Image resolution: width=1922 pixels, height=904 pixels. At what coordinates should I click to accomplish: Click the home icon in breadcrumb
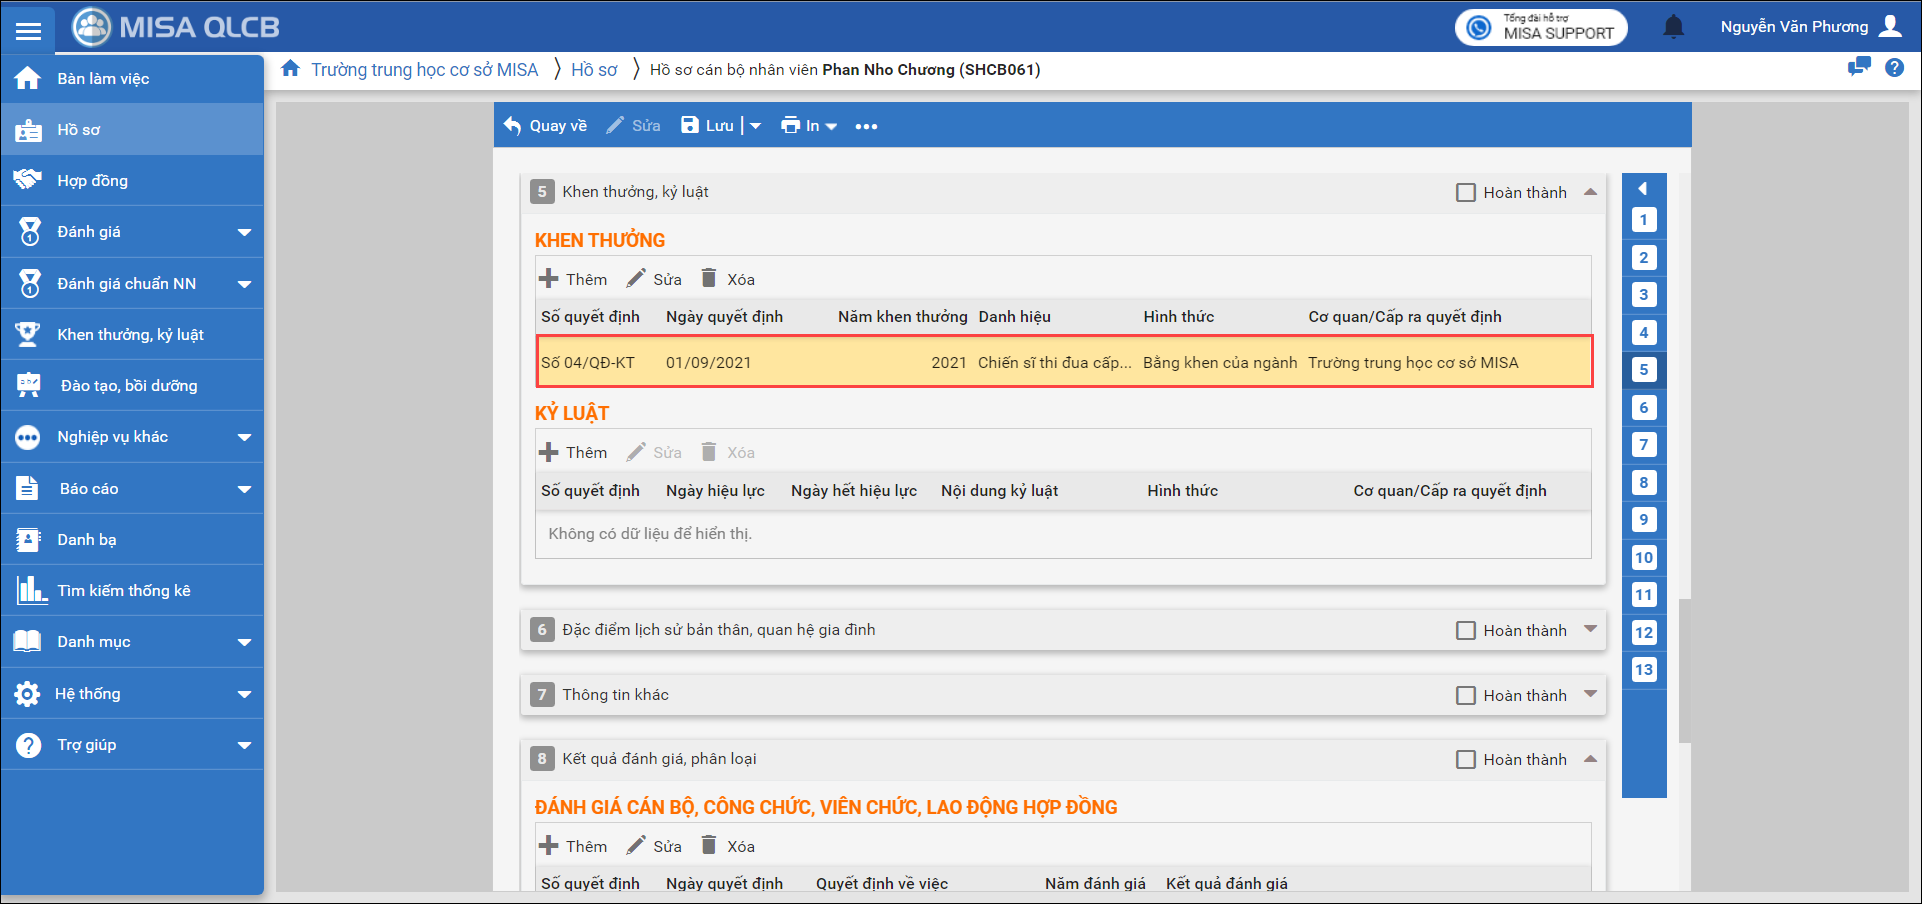(x=290, y=69)
